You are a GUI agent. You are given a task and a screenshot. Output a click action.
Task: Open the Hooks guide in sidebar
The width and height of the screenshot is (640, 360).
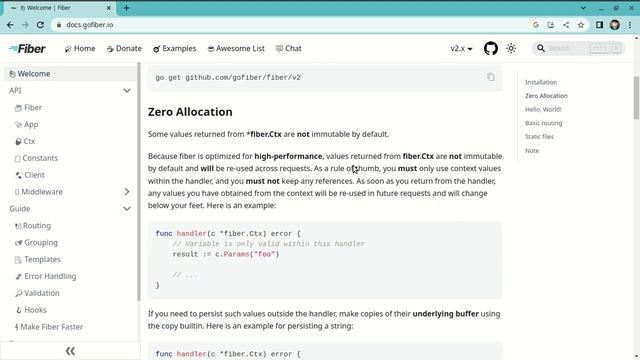pyautogui.click(x=31, y=310)
